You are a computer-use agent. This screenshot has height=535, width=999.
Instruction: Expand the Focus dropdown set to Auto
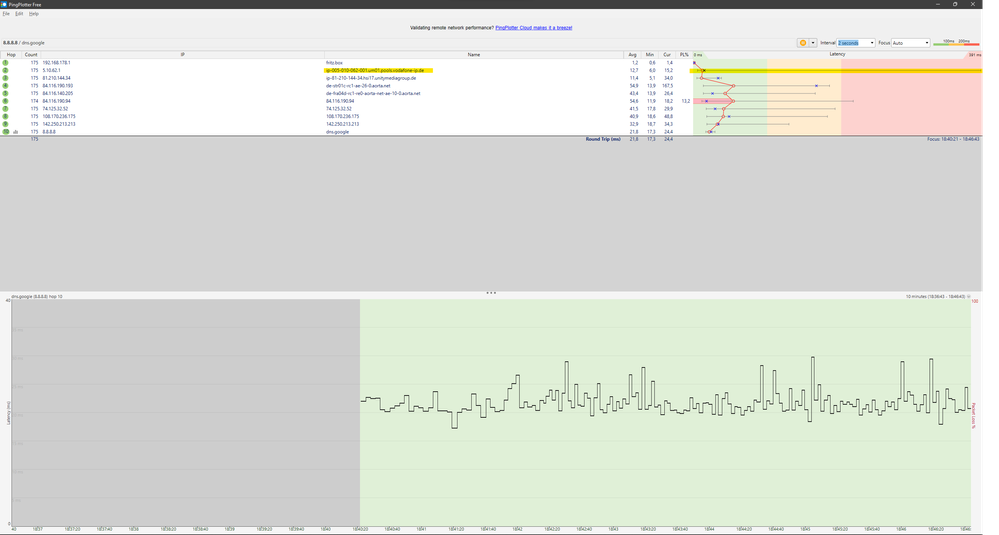click(x=911, y=43)
